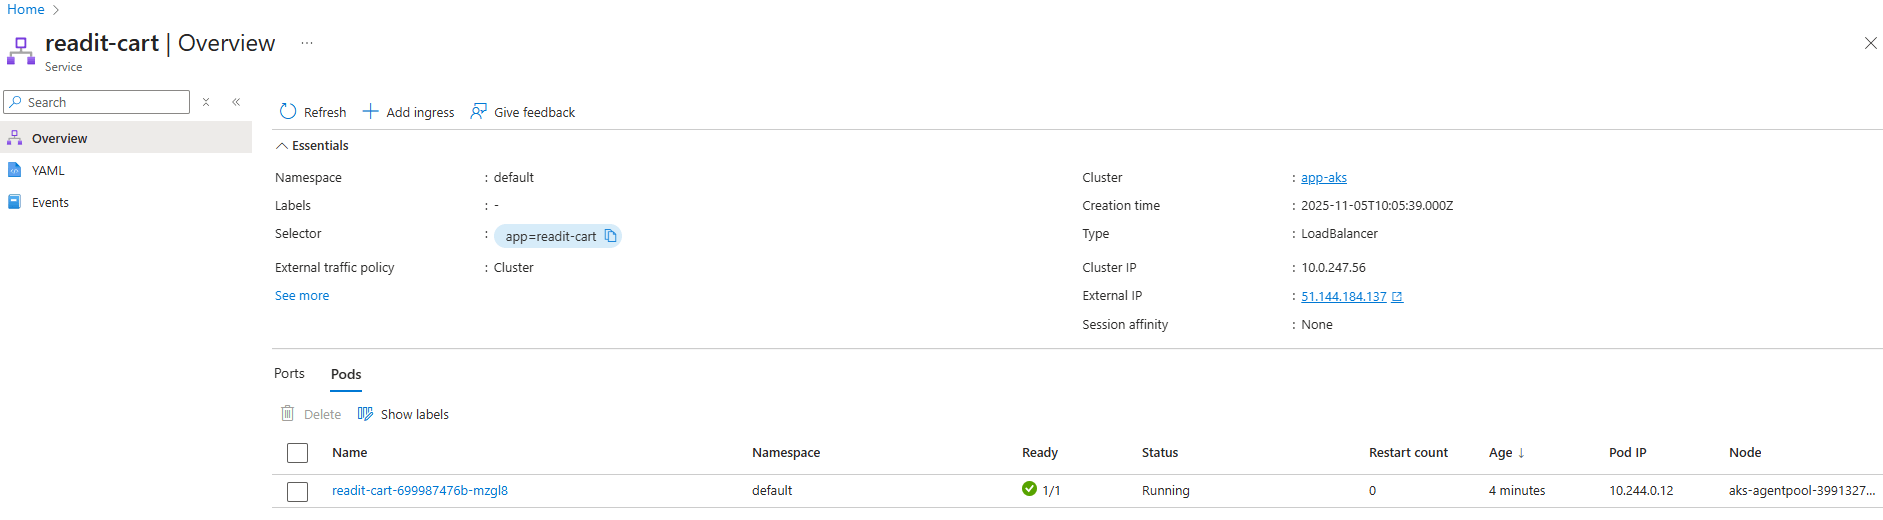1883x520 pixels.
Task: Switch to the Ports tab
Action: (289, 374)
